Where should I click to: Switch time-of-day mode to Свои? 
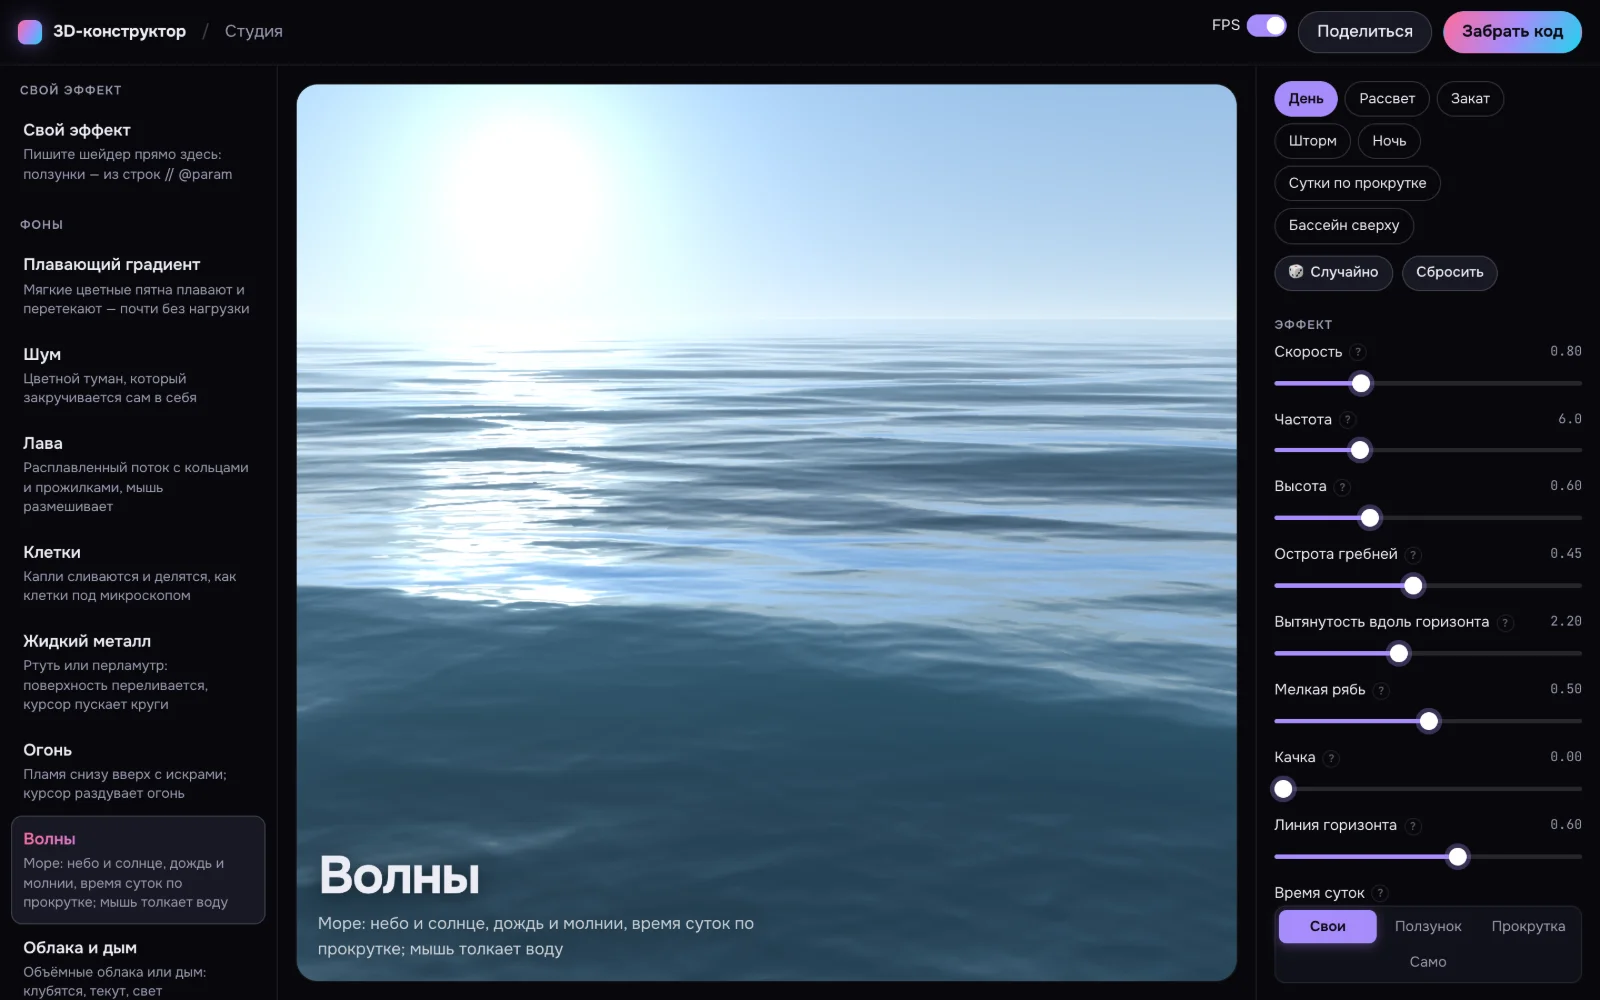1328,927
